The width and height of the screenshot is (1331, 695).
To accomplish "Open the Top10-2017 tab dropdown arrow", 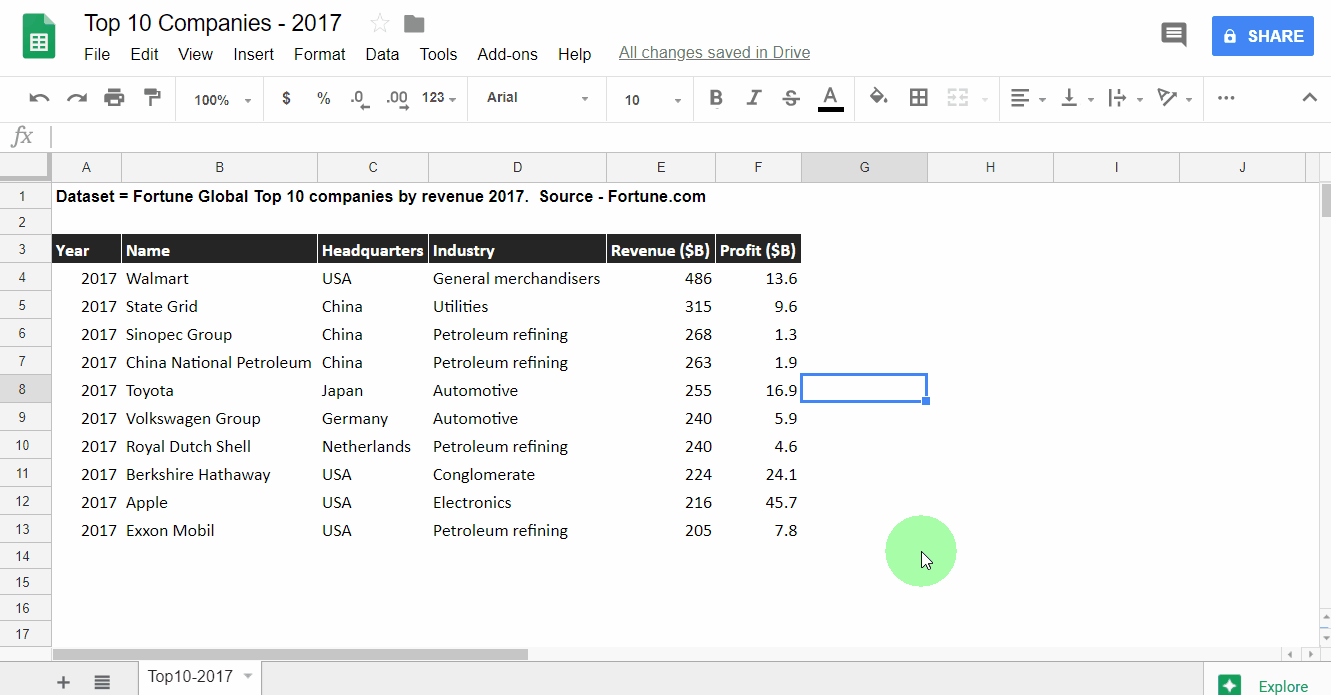I will coord(247,677).
